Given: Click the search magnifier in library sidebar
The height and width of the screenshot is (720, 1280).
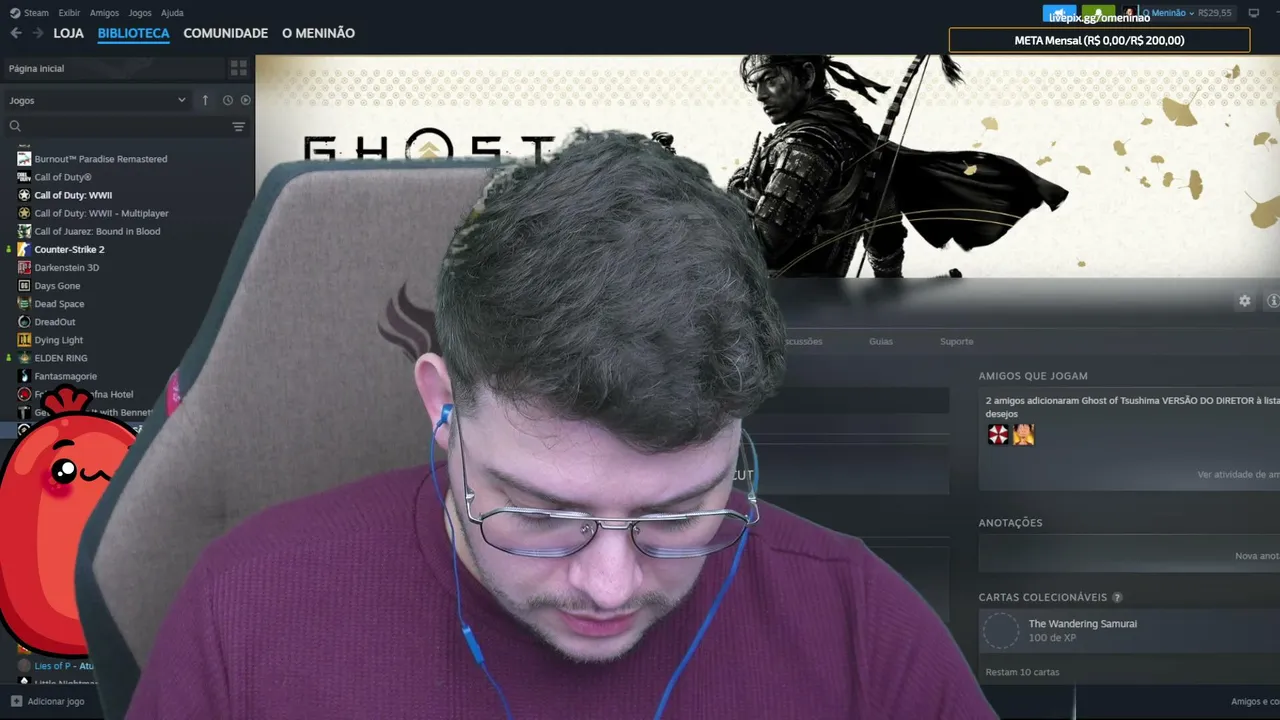Looking at the screenshot, I should pyautogui.click(x=15, y=126).
